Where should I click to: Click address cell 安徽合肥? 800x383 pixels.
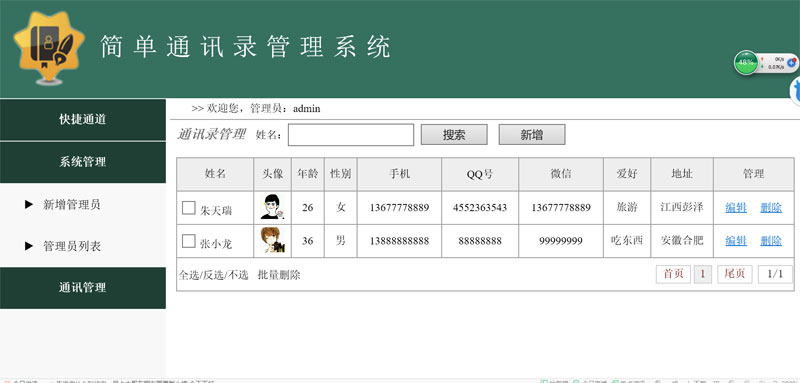[682, 241]
